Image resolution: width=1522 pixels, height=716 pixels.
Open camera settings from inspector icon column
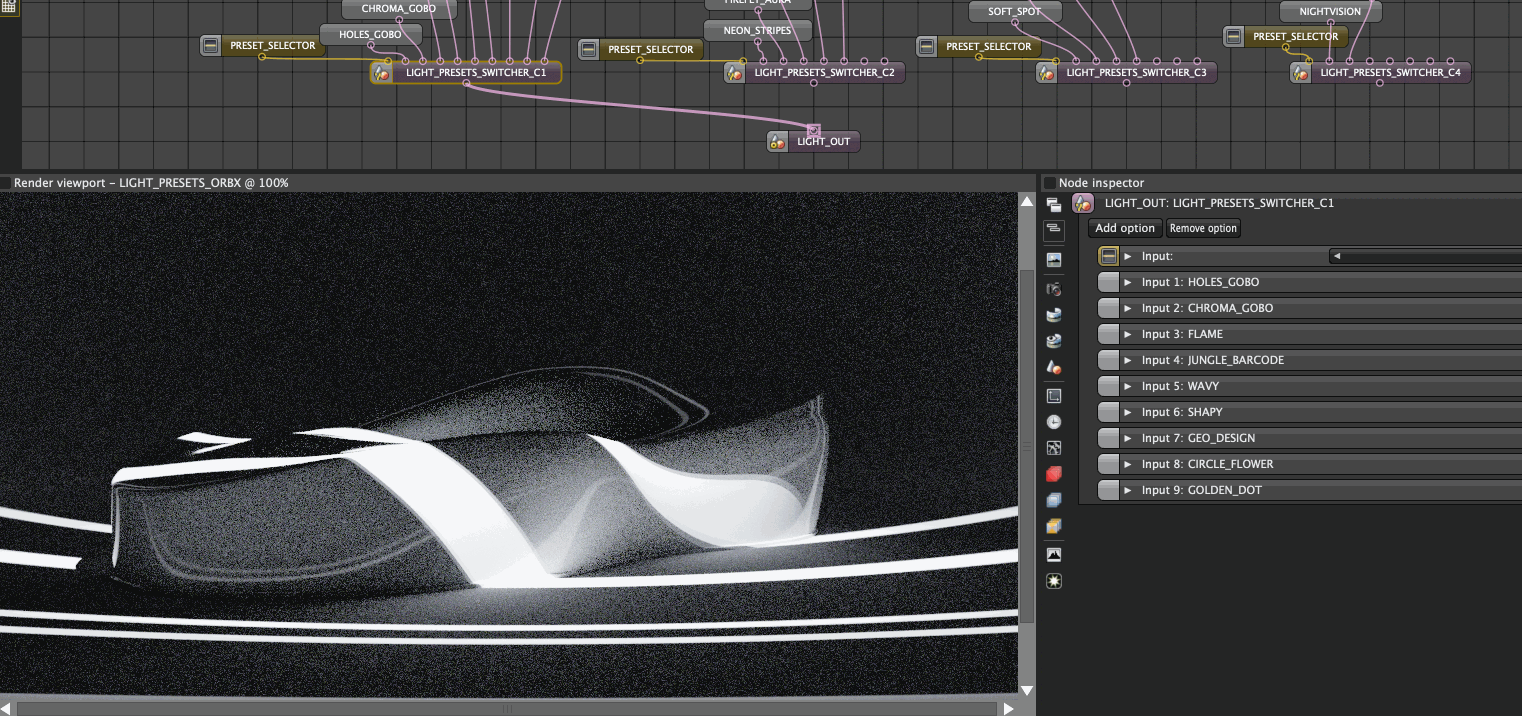tap(1054, 289)
